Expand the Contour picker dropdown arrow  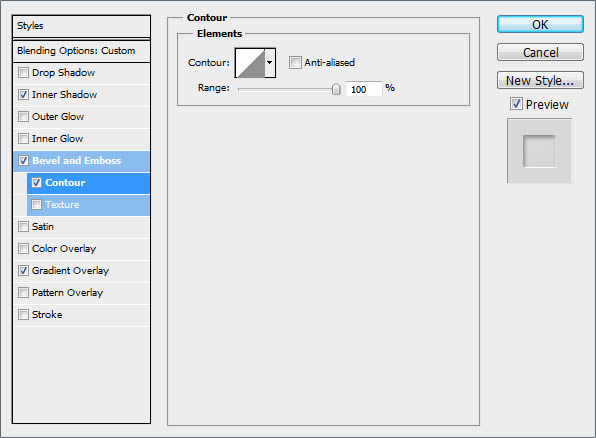click(x=270, y=63)
